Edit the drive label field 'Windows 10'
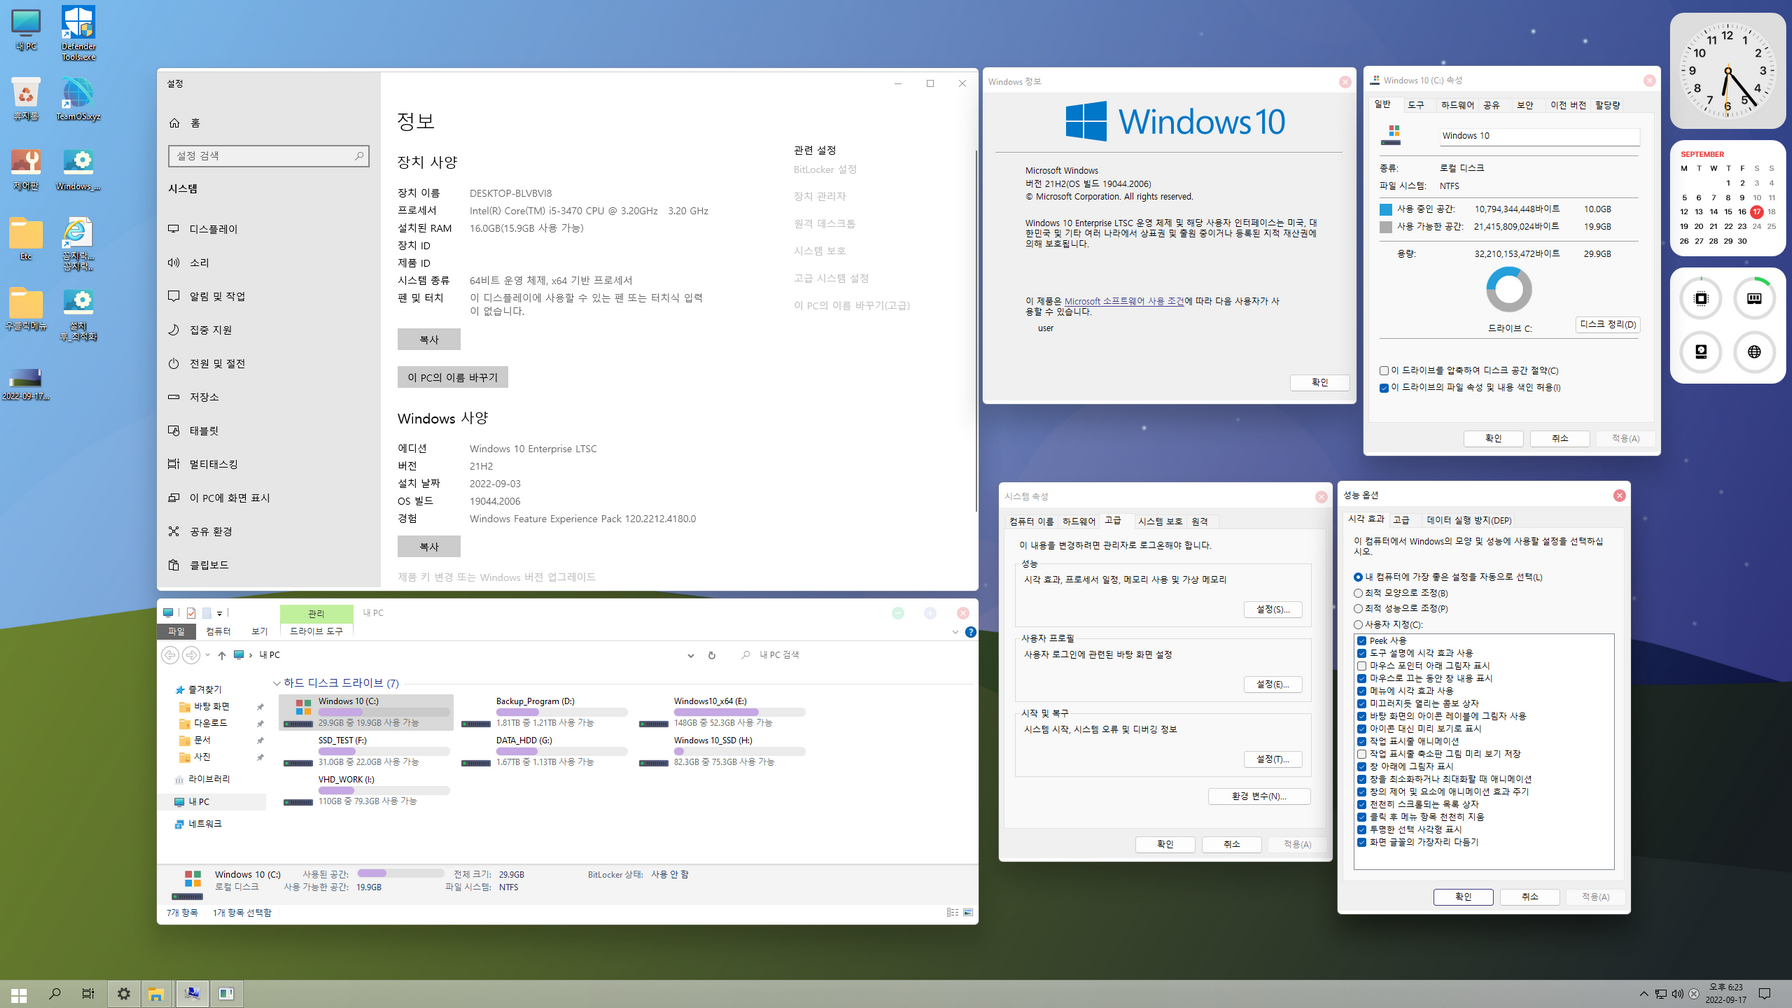1792x1008 pixels. pos(1539,136)
